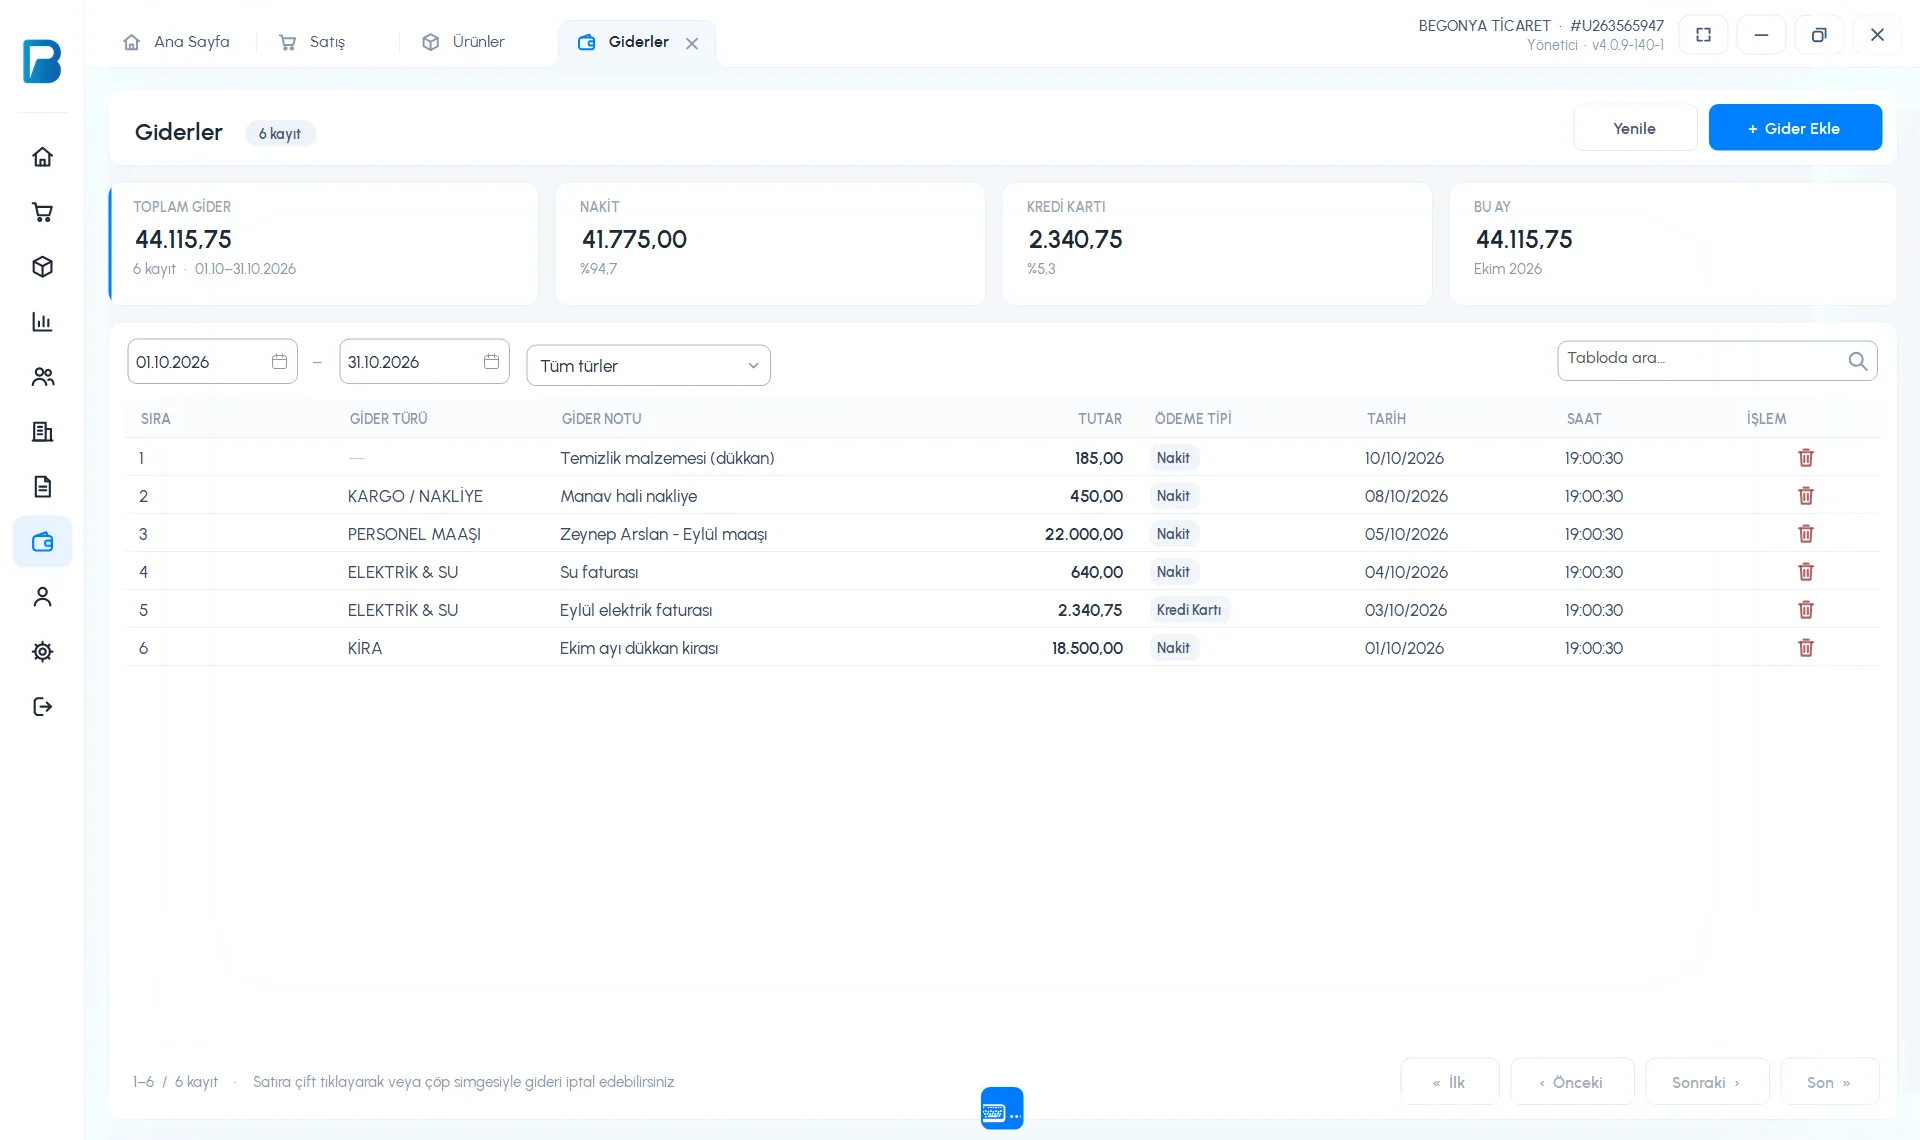1920x1140 pixels.
Task: Switch to the Ürünler tab
Action: click(465, 42)
